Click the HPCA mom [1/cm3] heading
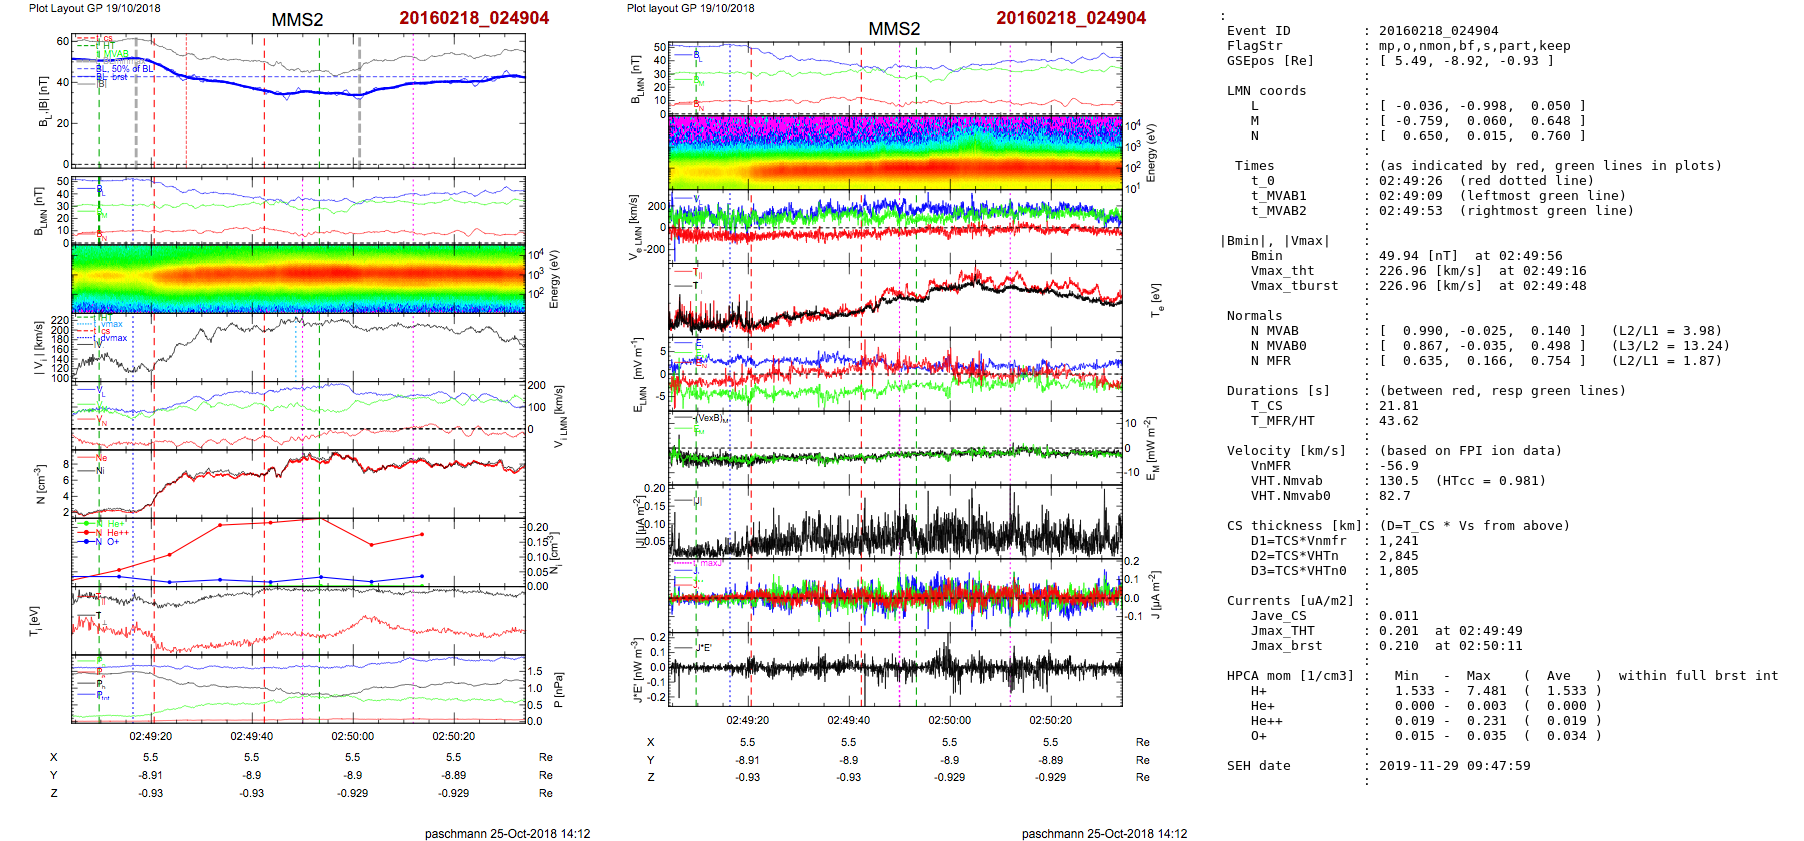Image resolution: width=1804 pixels, height=841 pixels. pos(1290,676)
